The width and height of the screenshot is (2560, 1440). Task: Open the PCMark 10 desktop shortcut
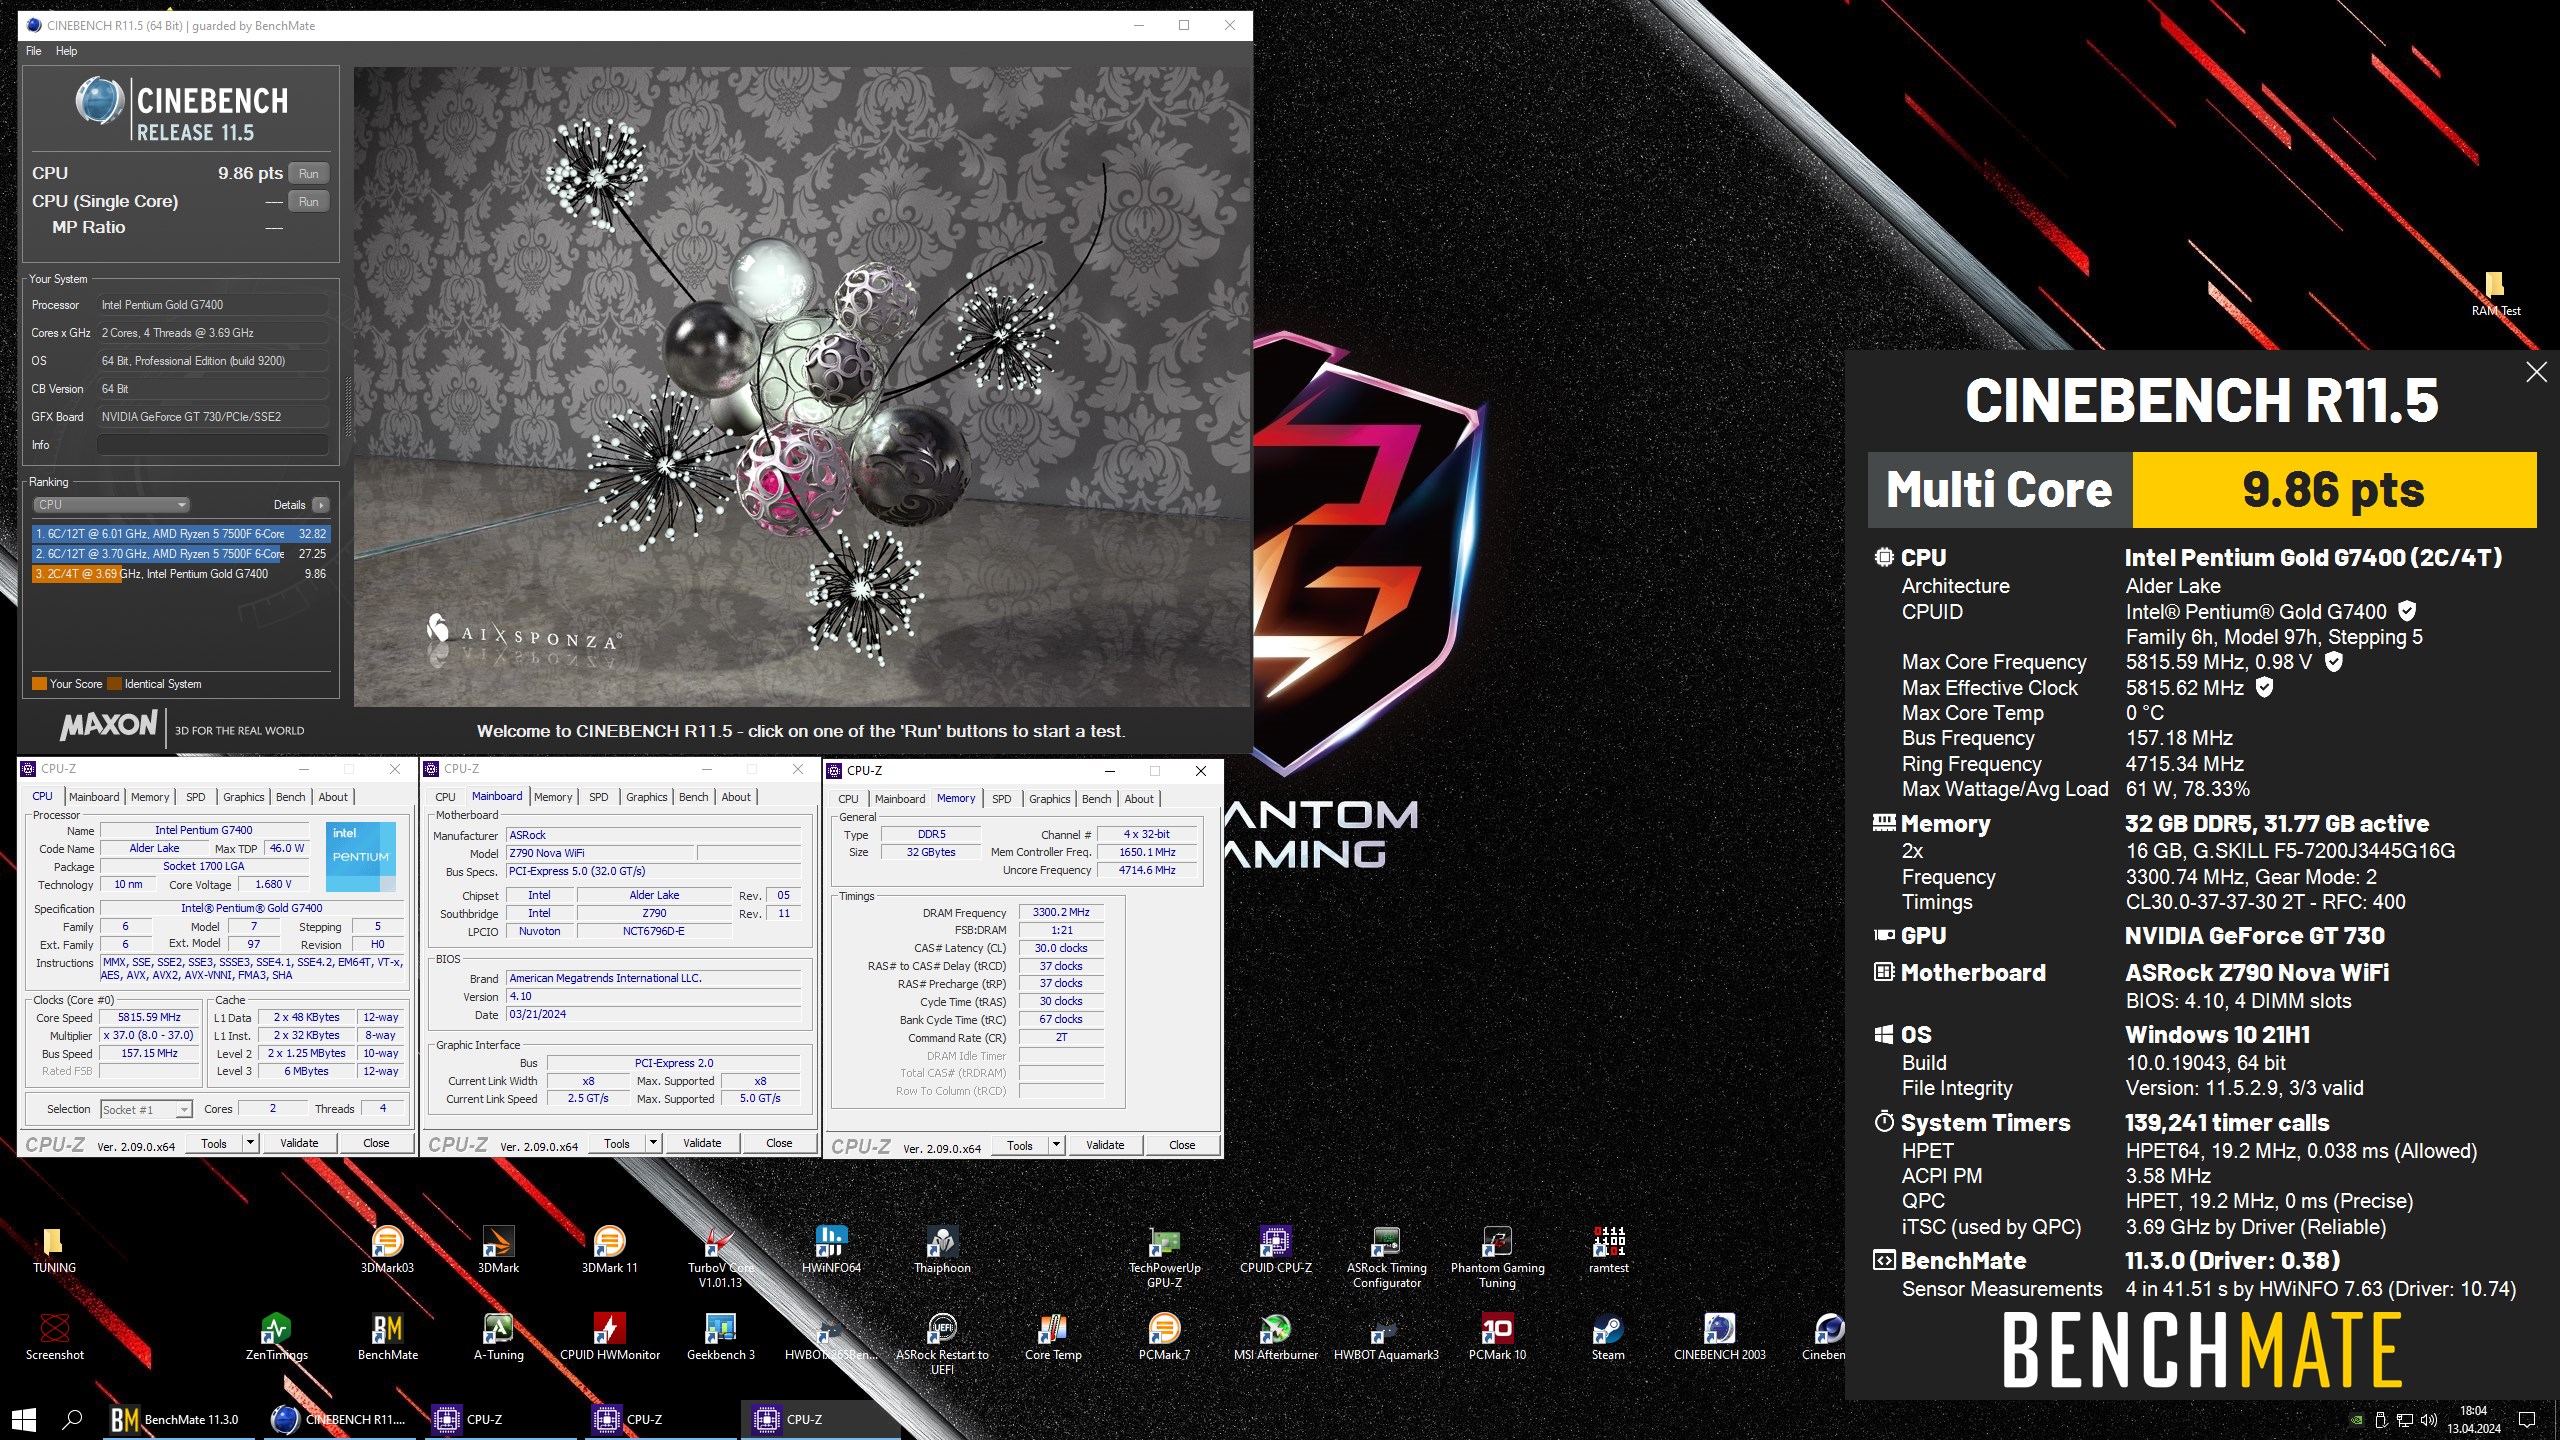click(x=1497, y=1336)
